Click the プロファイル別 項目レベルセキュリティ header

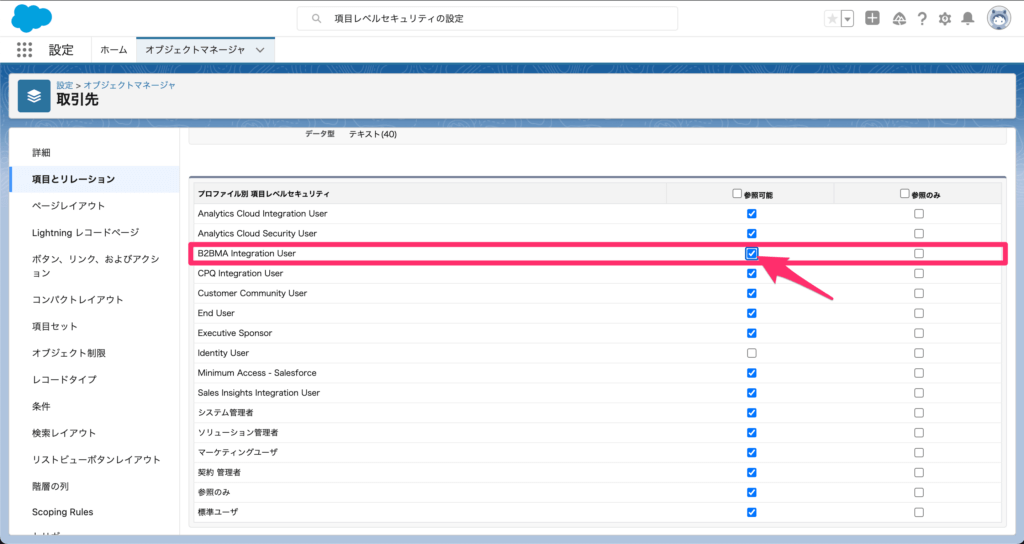point(263,194)
